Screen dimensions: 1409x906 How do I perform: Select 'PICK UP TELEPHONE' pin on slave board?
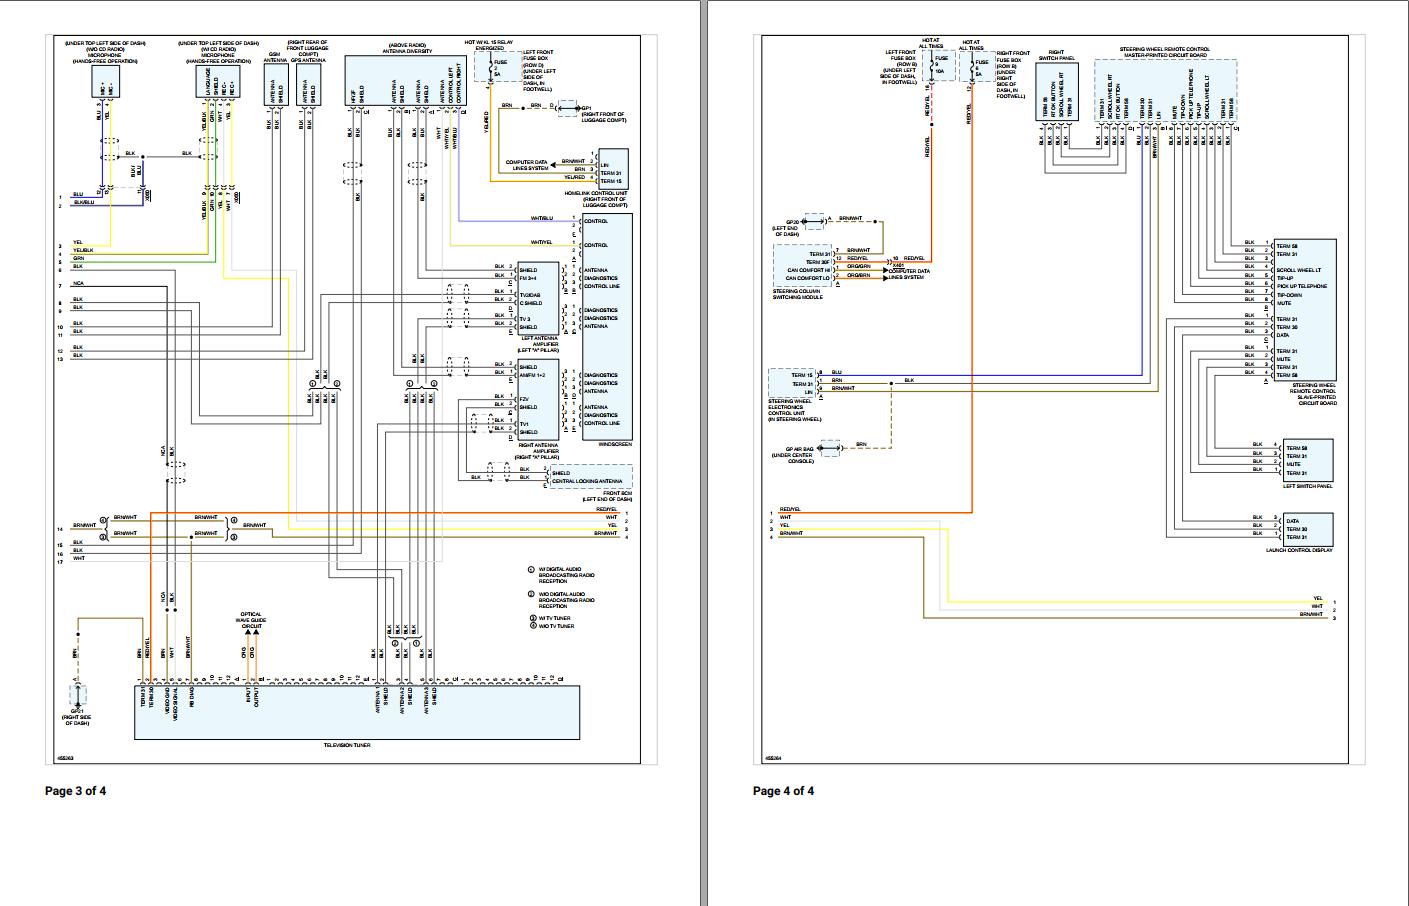pos(1302,286)
